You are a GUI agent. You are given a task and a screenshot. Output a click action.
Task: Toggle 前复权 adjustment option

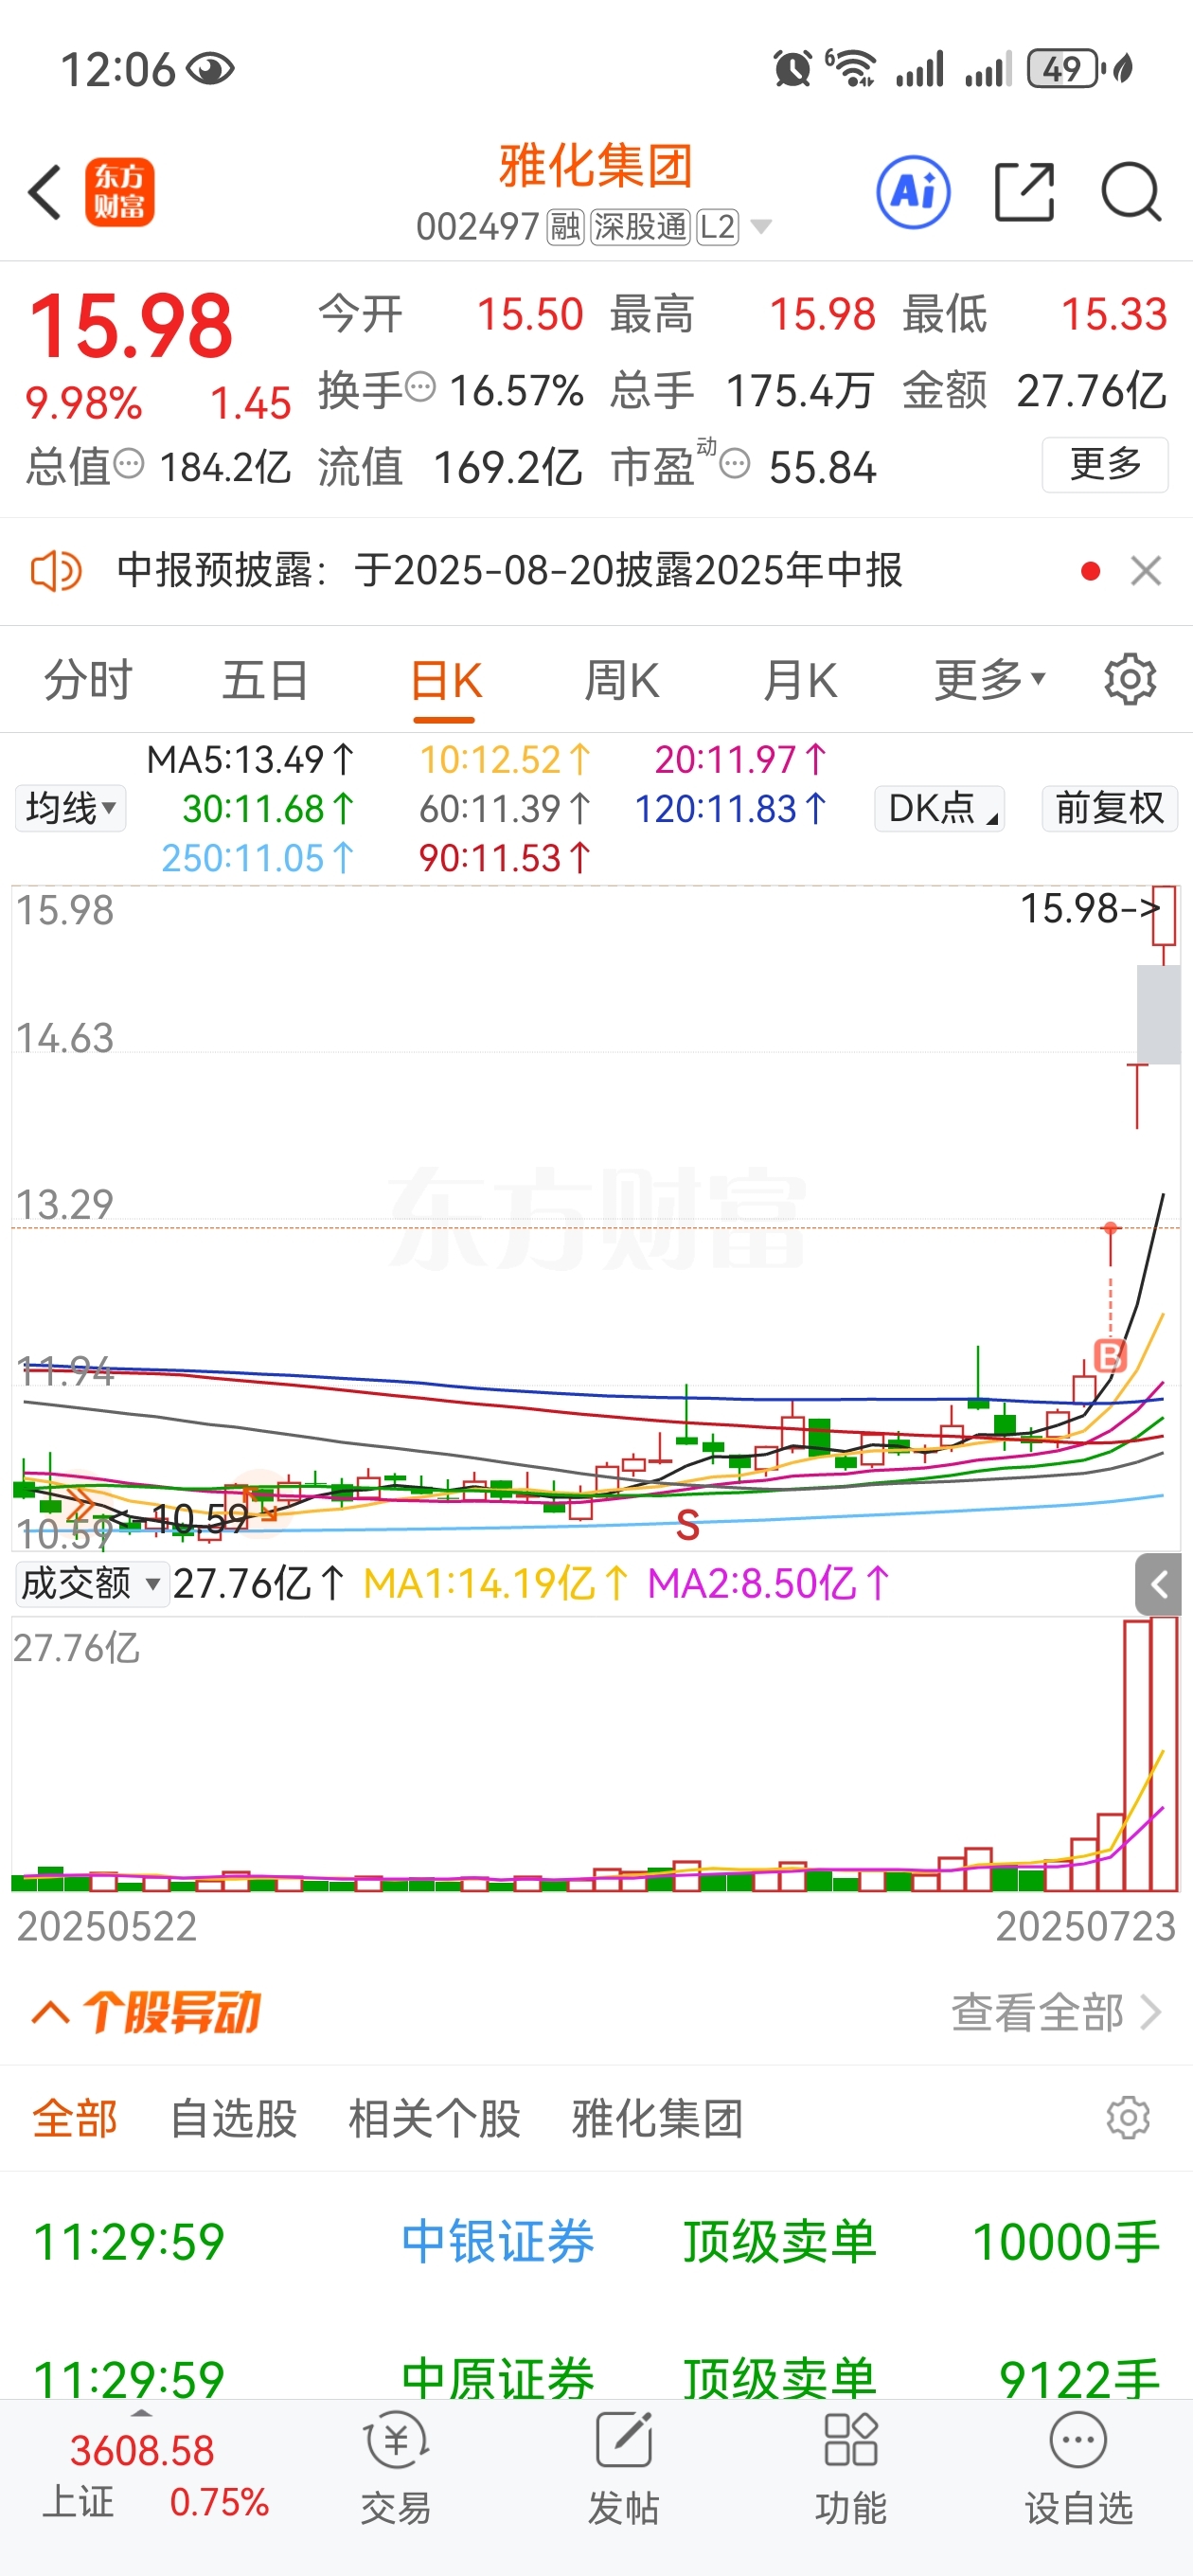(x=1109, y=808)
